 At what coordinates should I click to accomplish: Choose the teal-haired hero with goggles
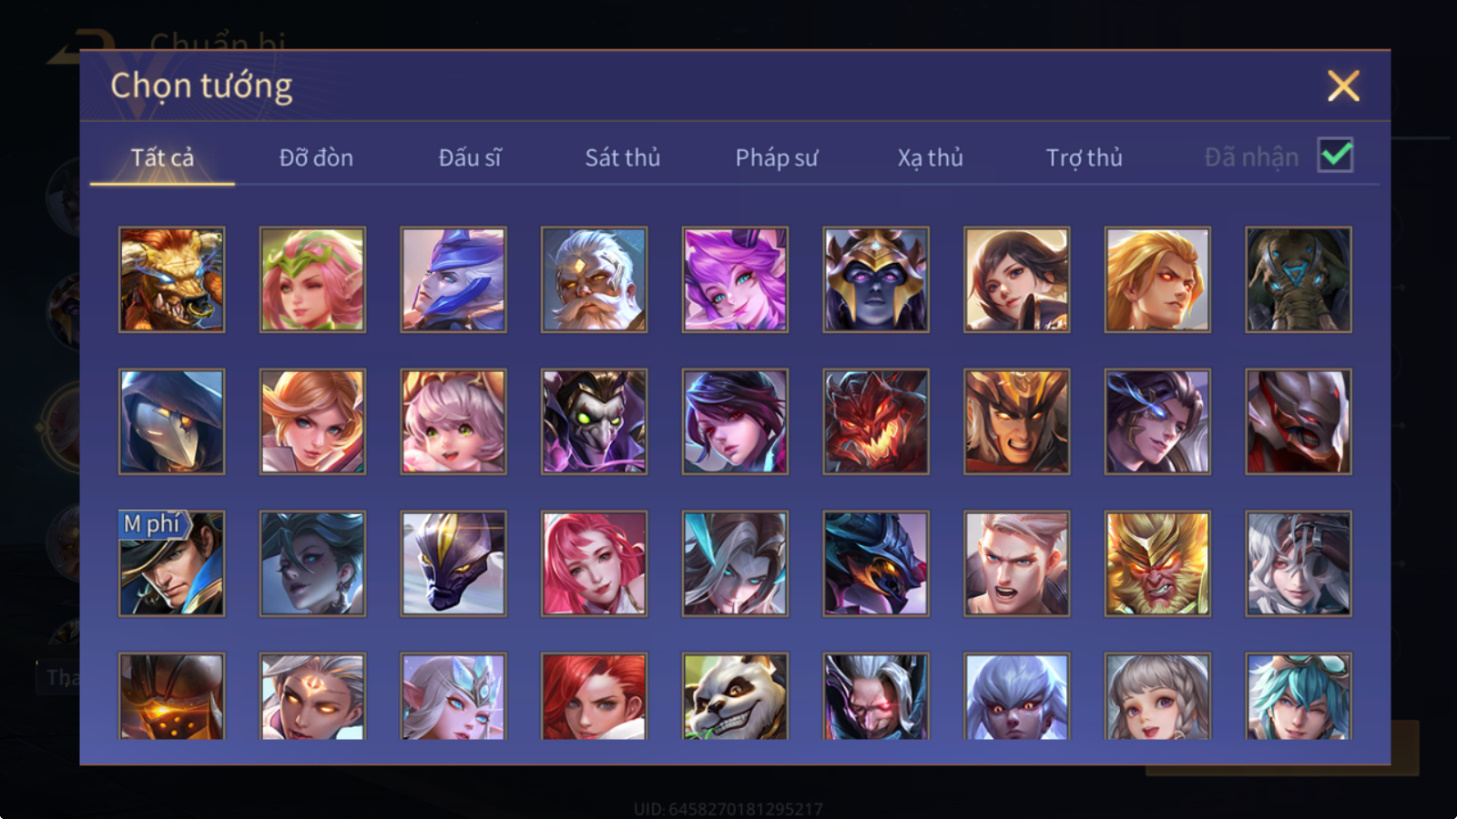1298,696
